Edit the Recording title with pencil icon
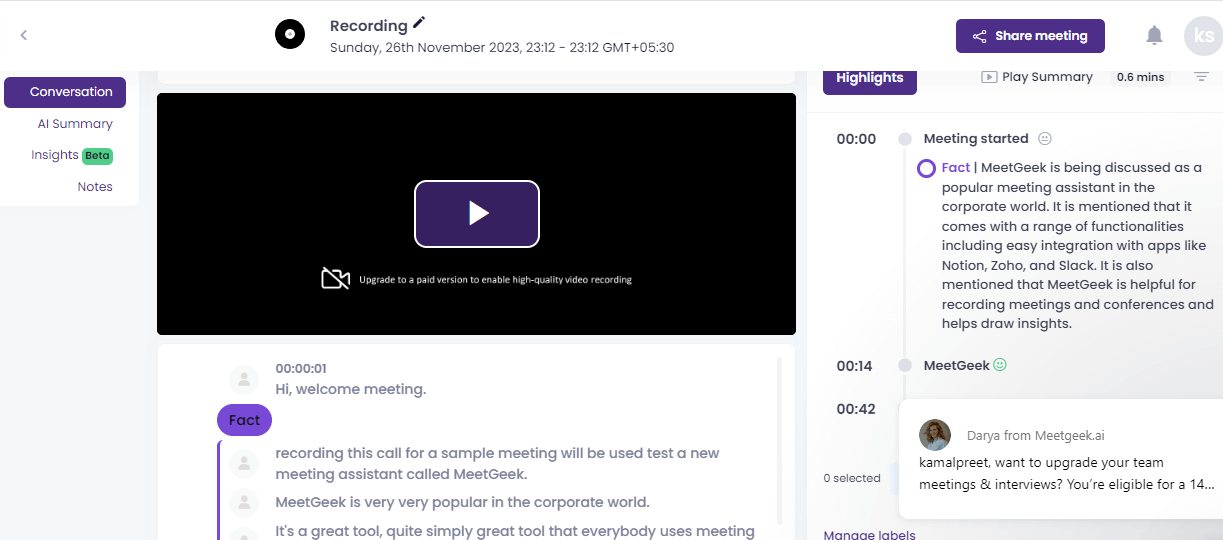 tap(419, 23)
